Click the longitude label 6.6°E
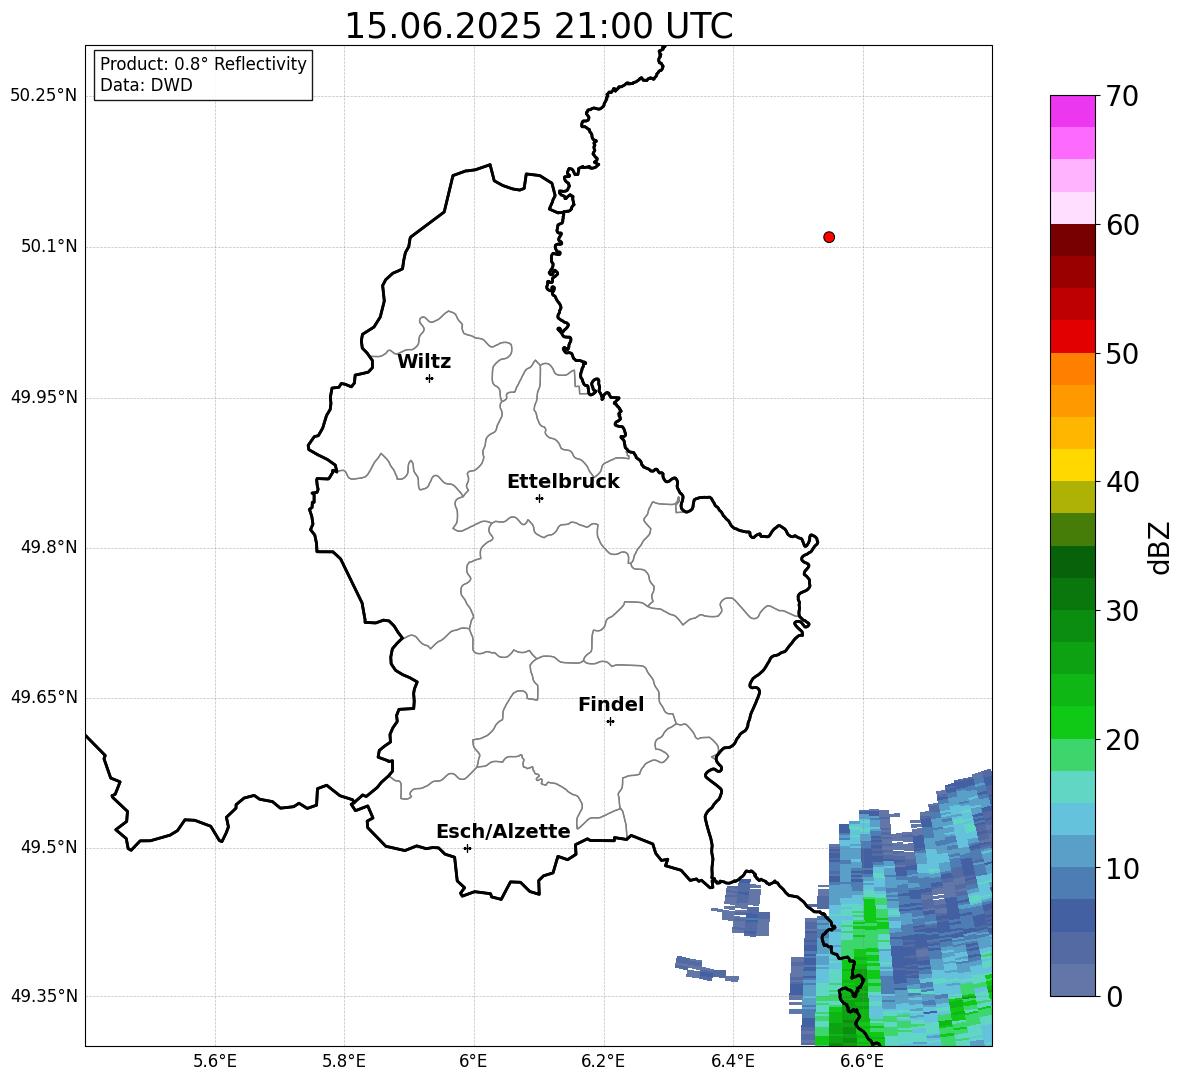The height and width of the screenshot is (1081, 1184). tap(862, 1061)
